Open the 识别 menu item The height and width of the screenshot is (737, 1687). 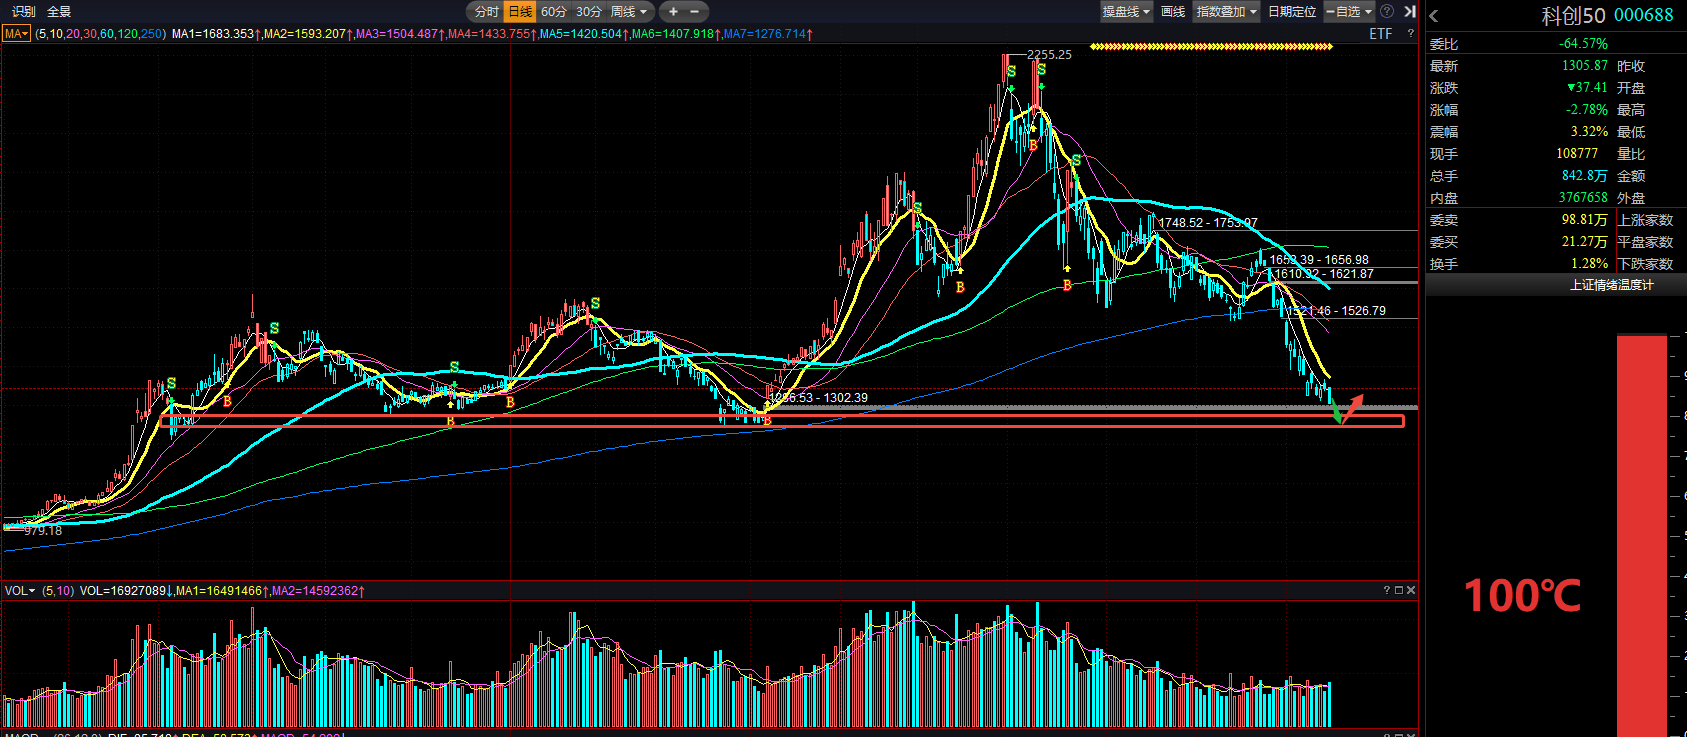[x=23, y=12]
